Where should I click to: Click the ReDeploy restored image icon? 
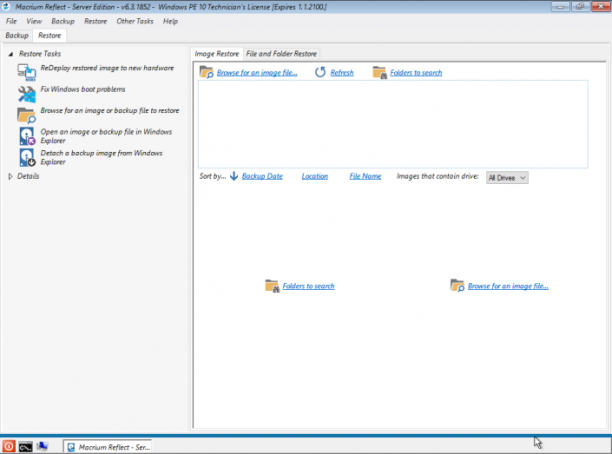click(x=27, y=72)
